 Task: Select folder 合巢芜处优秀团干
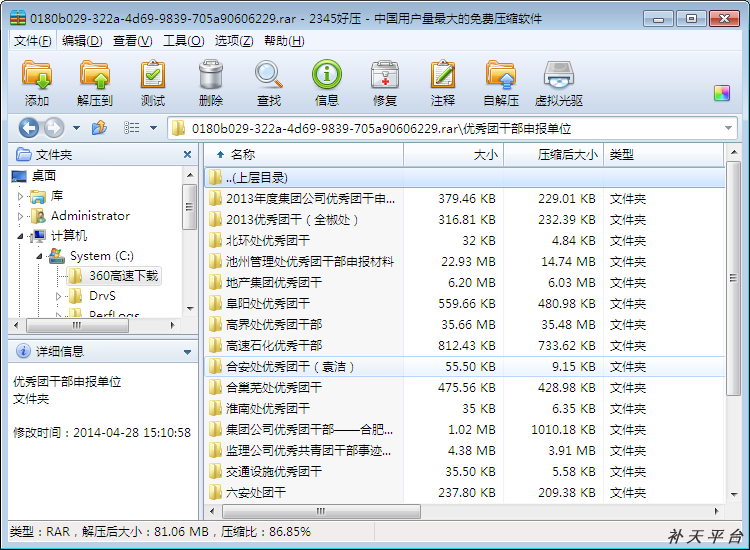click(x=465, y=388)
